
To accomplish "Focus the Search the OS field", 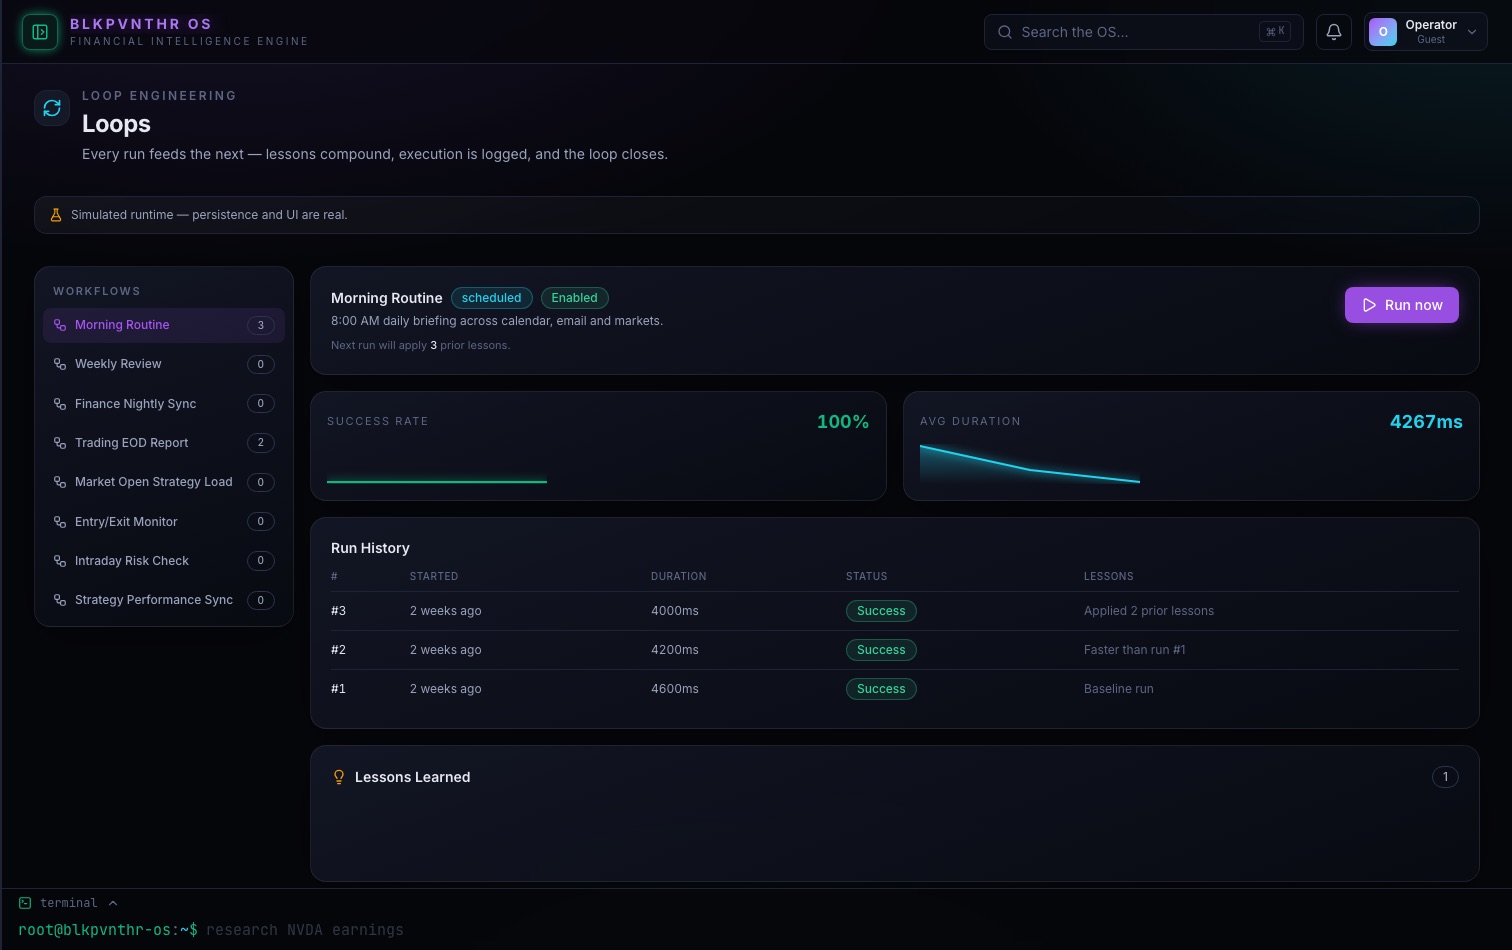I will pyautogui.click(x=1143, y=32).
